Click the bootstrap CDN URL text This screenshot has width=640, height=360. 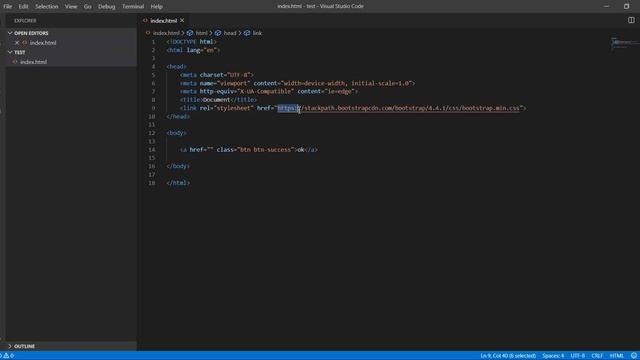398,108
